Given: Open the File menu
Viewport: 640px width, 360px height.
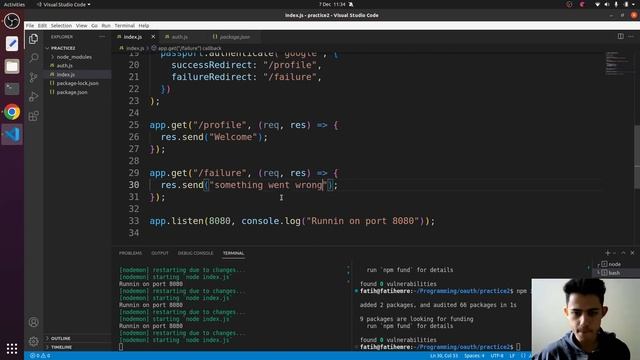Looking at the screenshot, I should (x=30, y=25).
